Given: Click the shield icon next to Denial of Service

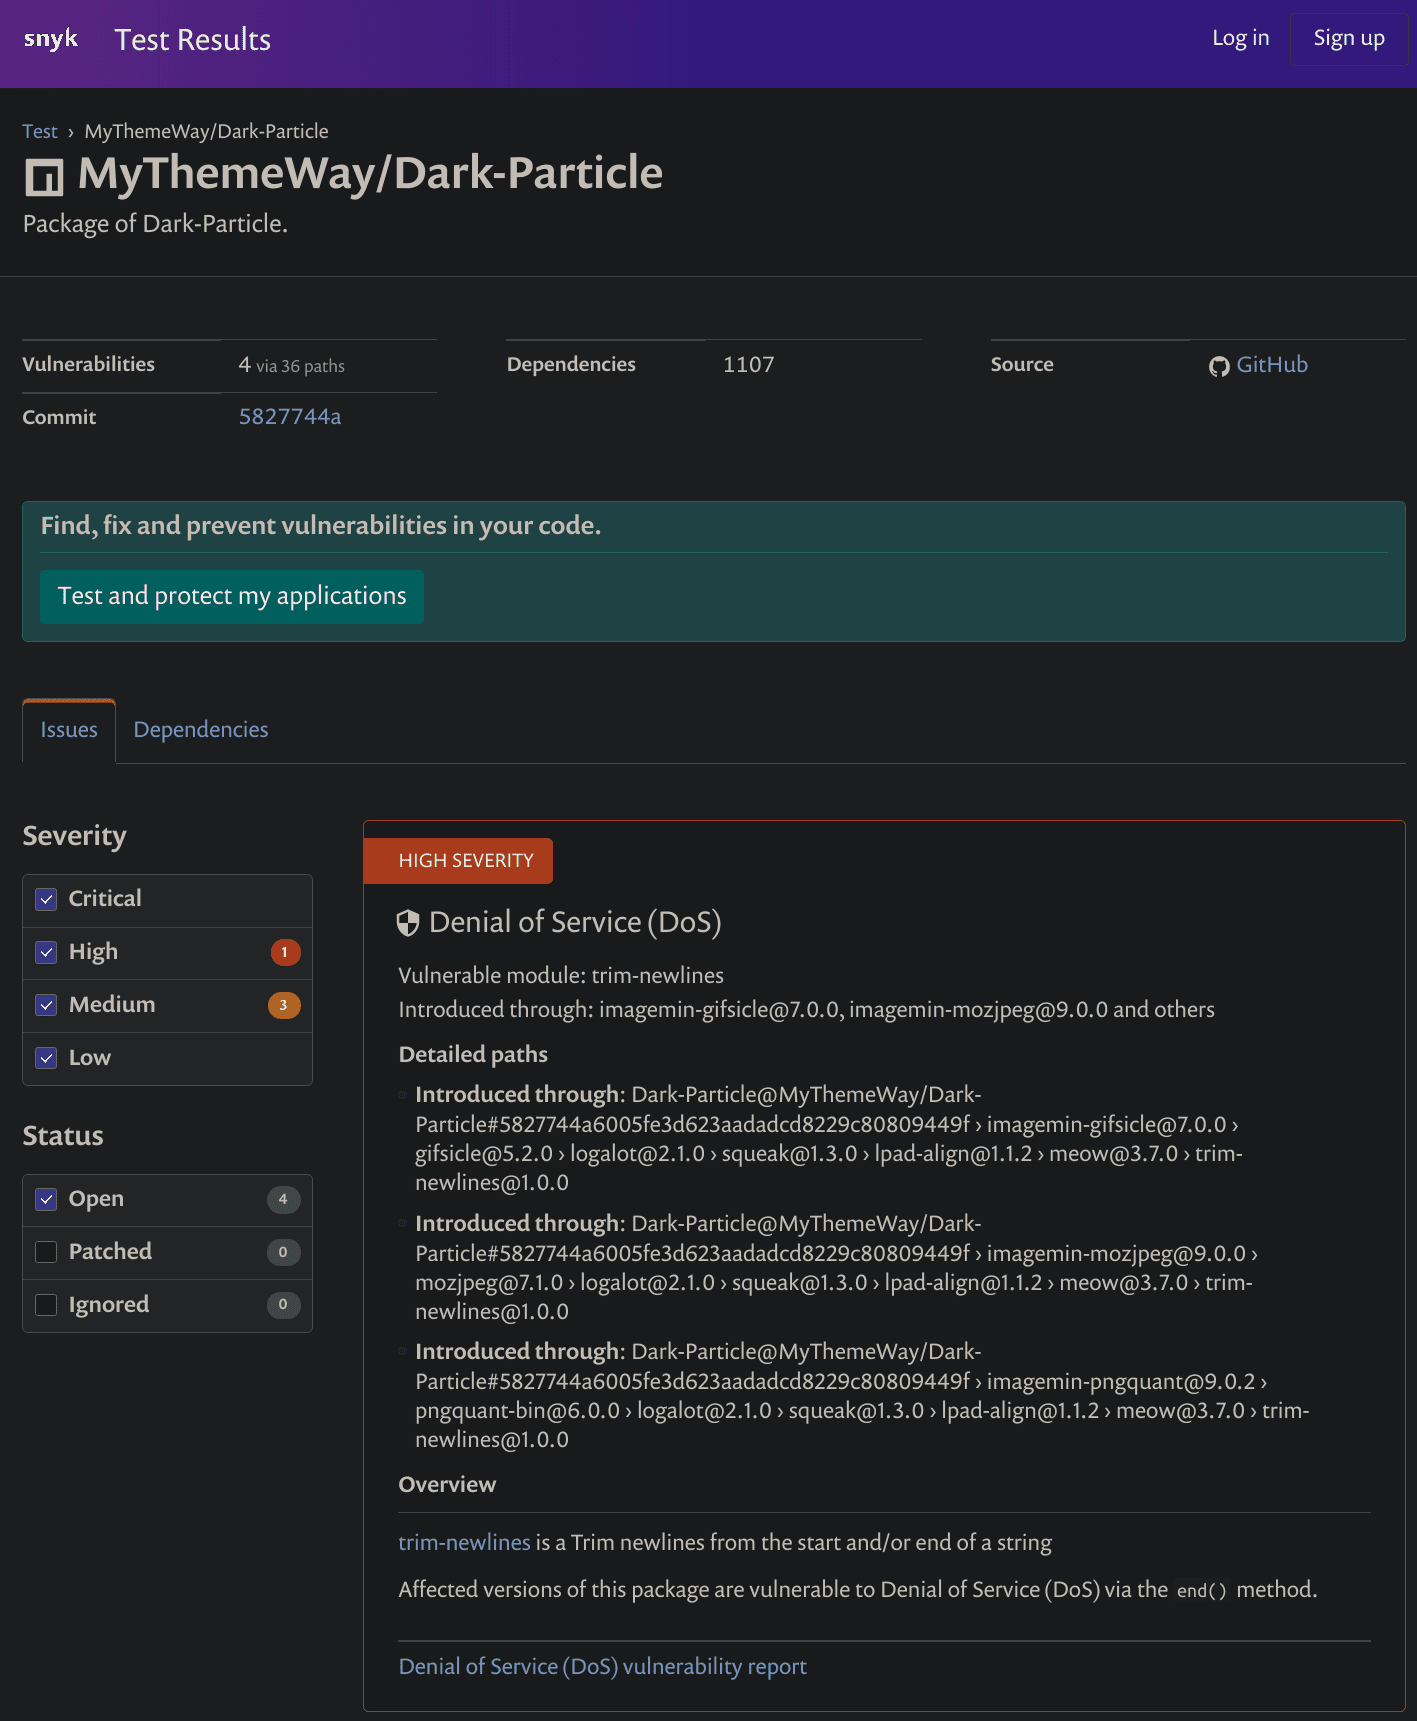Looking at the screenshot, I should [x=408, y=923].
